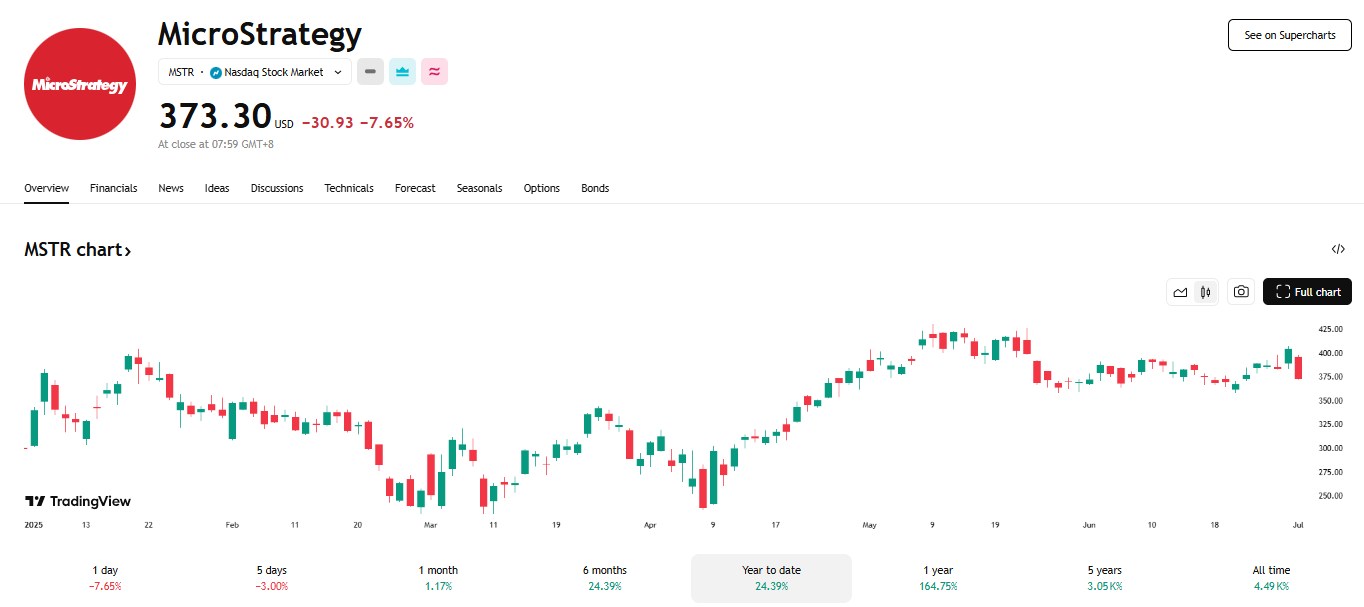Open the Full chart view
The image size is (1364, 607).
(x=1307, y=291)
